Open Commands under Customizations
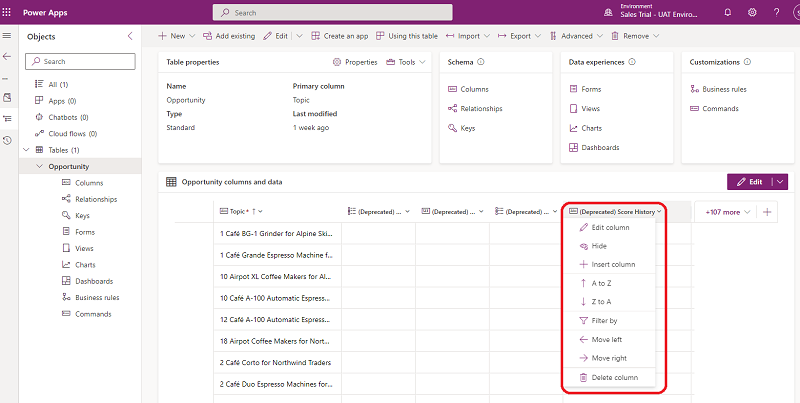The width and height of the screenshot is (800, 403). click(x=714, y=108)
